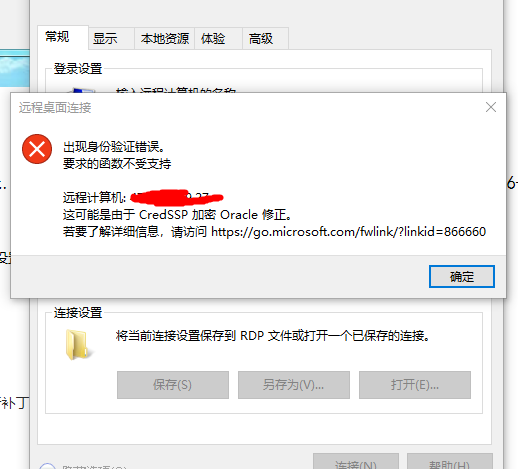Click the CredSSP 加密 Oracle 修正 message
Viewport: 518px width, 469px height.
click(x=177, y=215)
